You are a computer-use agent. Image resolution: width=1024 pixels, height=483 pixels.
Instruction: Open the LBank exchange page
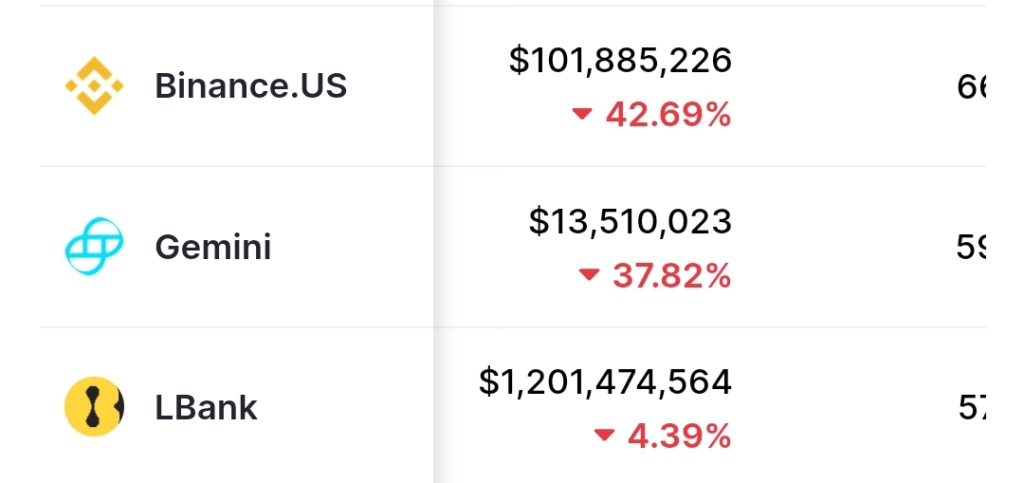coord(206,407)
